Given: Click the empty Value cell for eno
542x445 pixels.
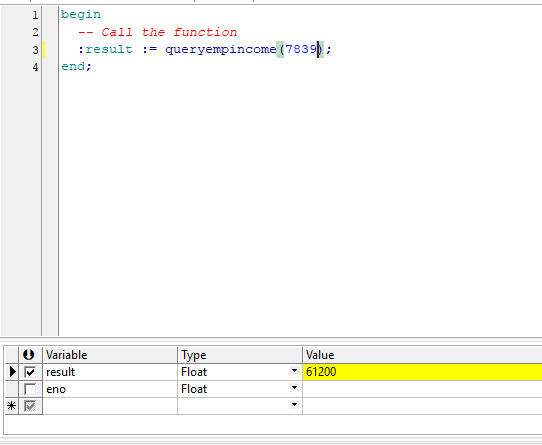Looking at the screenshot, I should 422,389.
